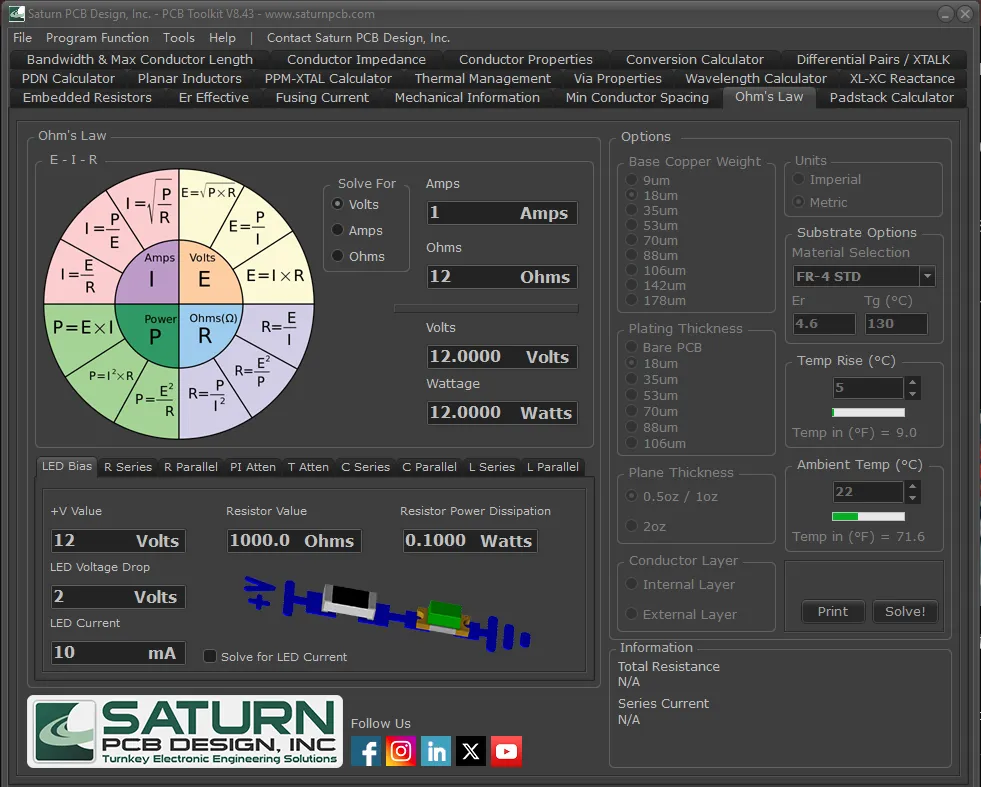Screen dimensions: 981x787
Task: Select Amps in Solve For
Action: [x=357, y=230]
